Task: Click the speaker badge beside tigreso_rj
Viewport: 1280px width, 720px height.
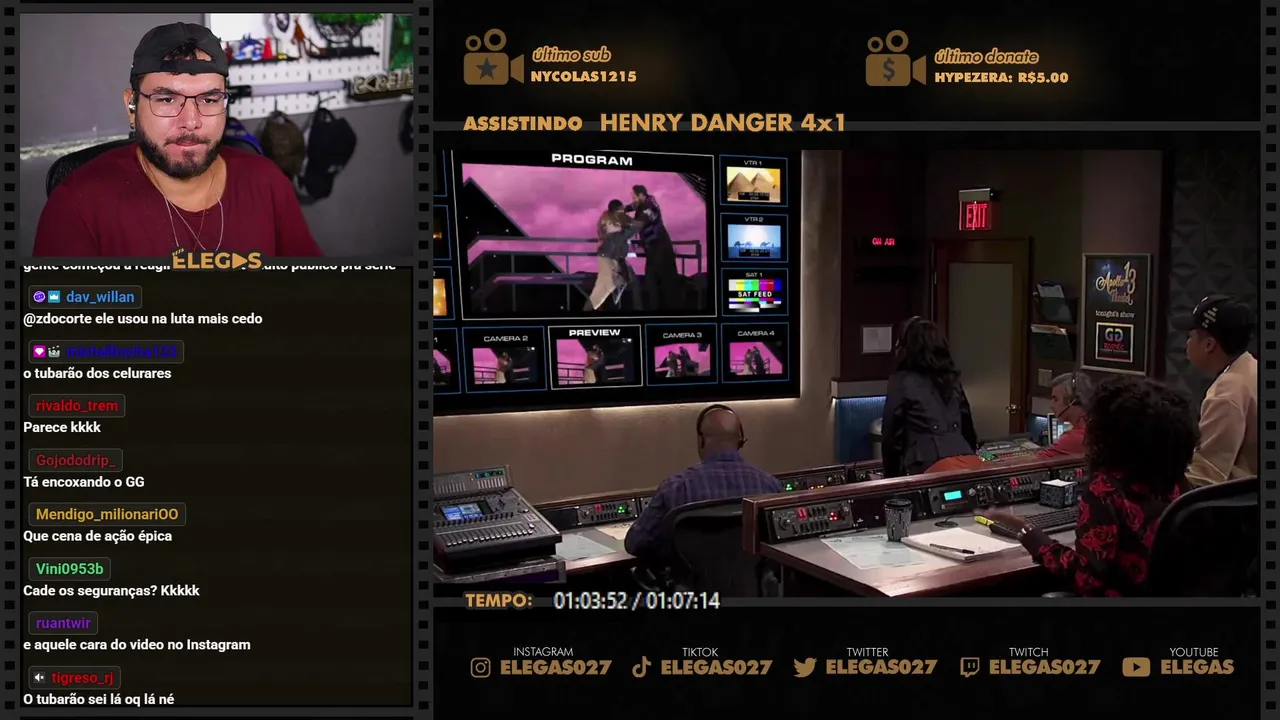Action: click(39, 677)
